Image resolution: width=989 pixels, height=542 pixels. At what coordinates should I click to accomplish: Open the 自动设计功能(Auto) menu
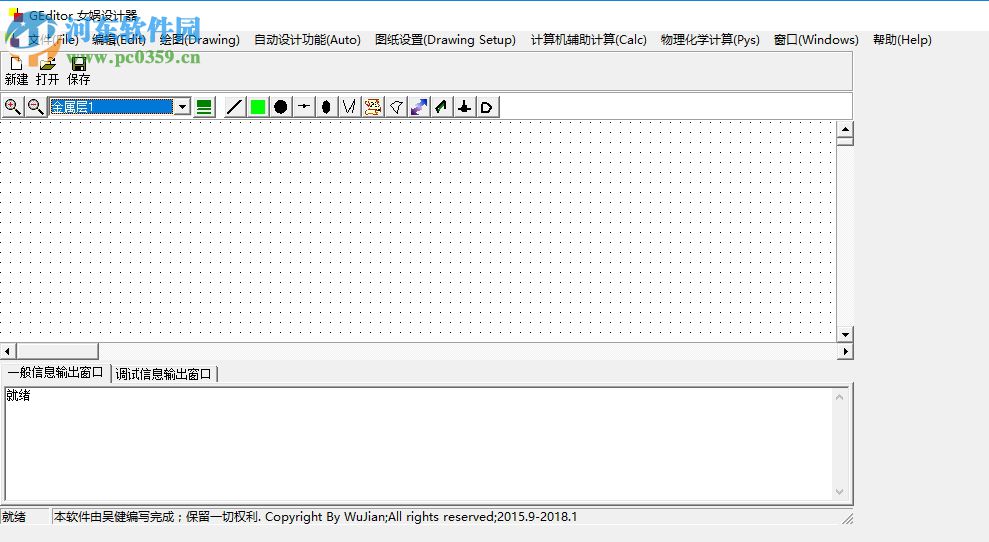tap(307, 40)
